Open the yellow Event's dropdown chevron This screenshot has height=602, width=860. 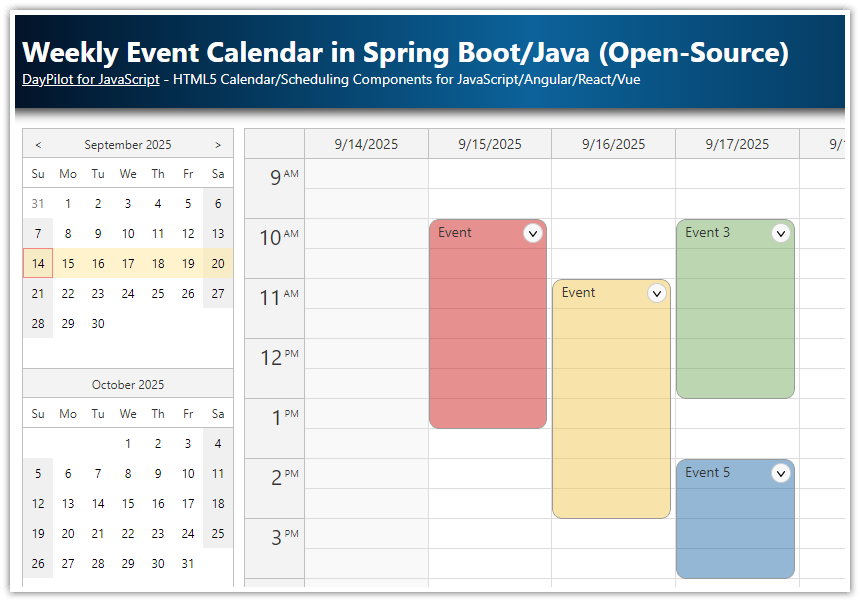point(657,292)
